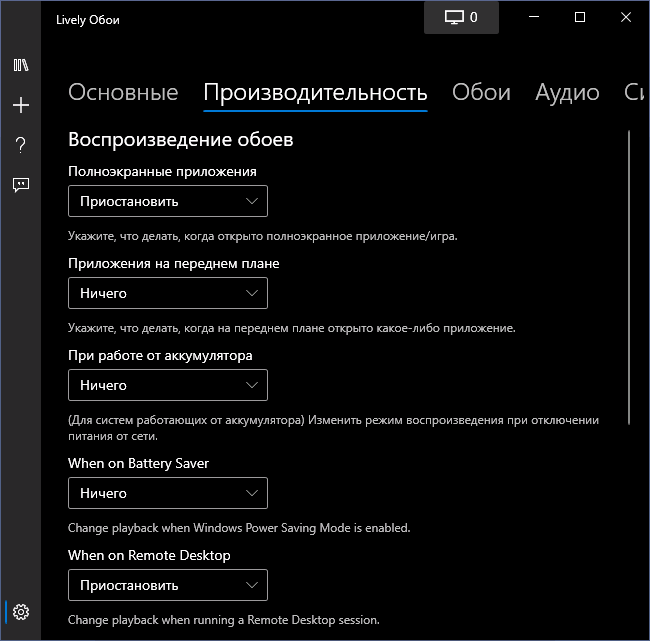Image resolution: width=650 pixels, height=641 pixels.
Task: Click the Lively Обои window title
Action: [x=88, y=20]
